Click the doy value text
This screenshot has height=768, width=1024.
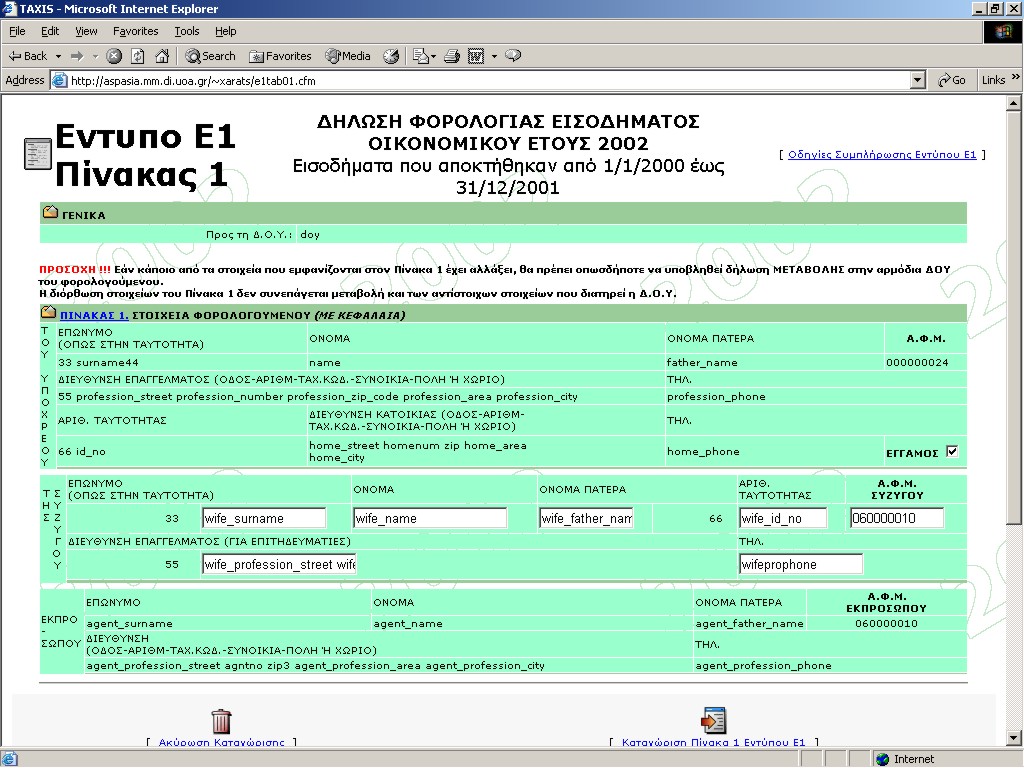pyautogui.click(x=310, y=234)
